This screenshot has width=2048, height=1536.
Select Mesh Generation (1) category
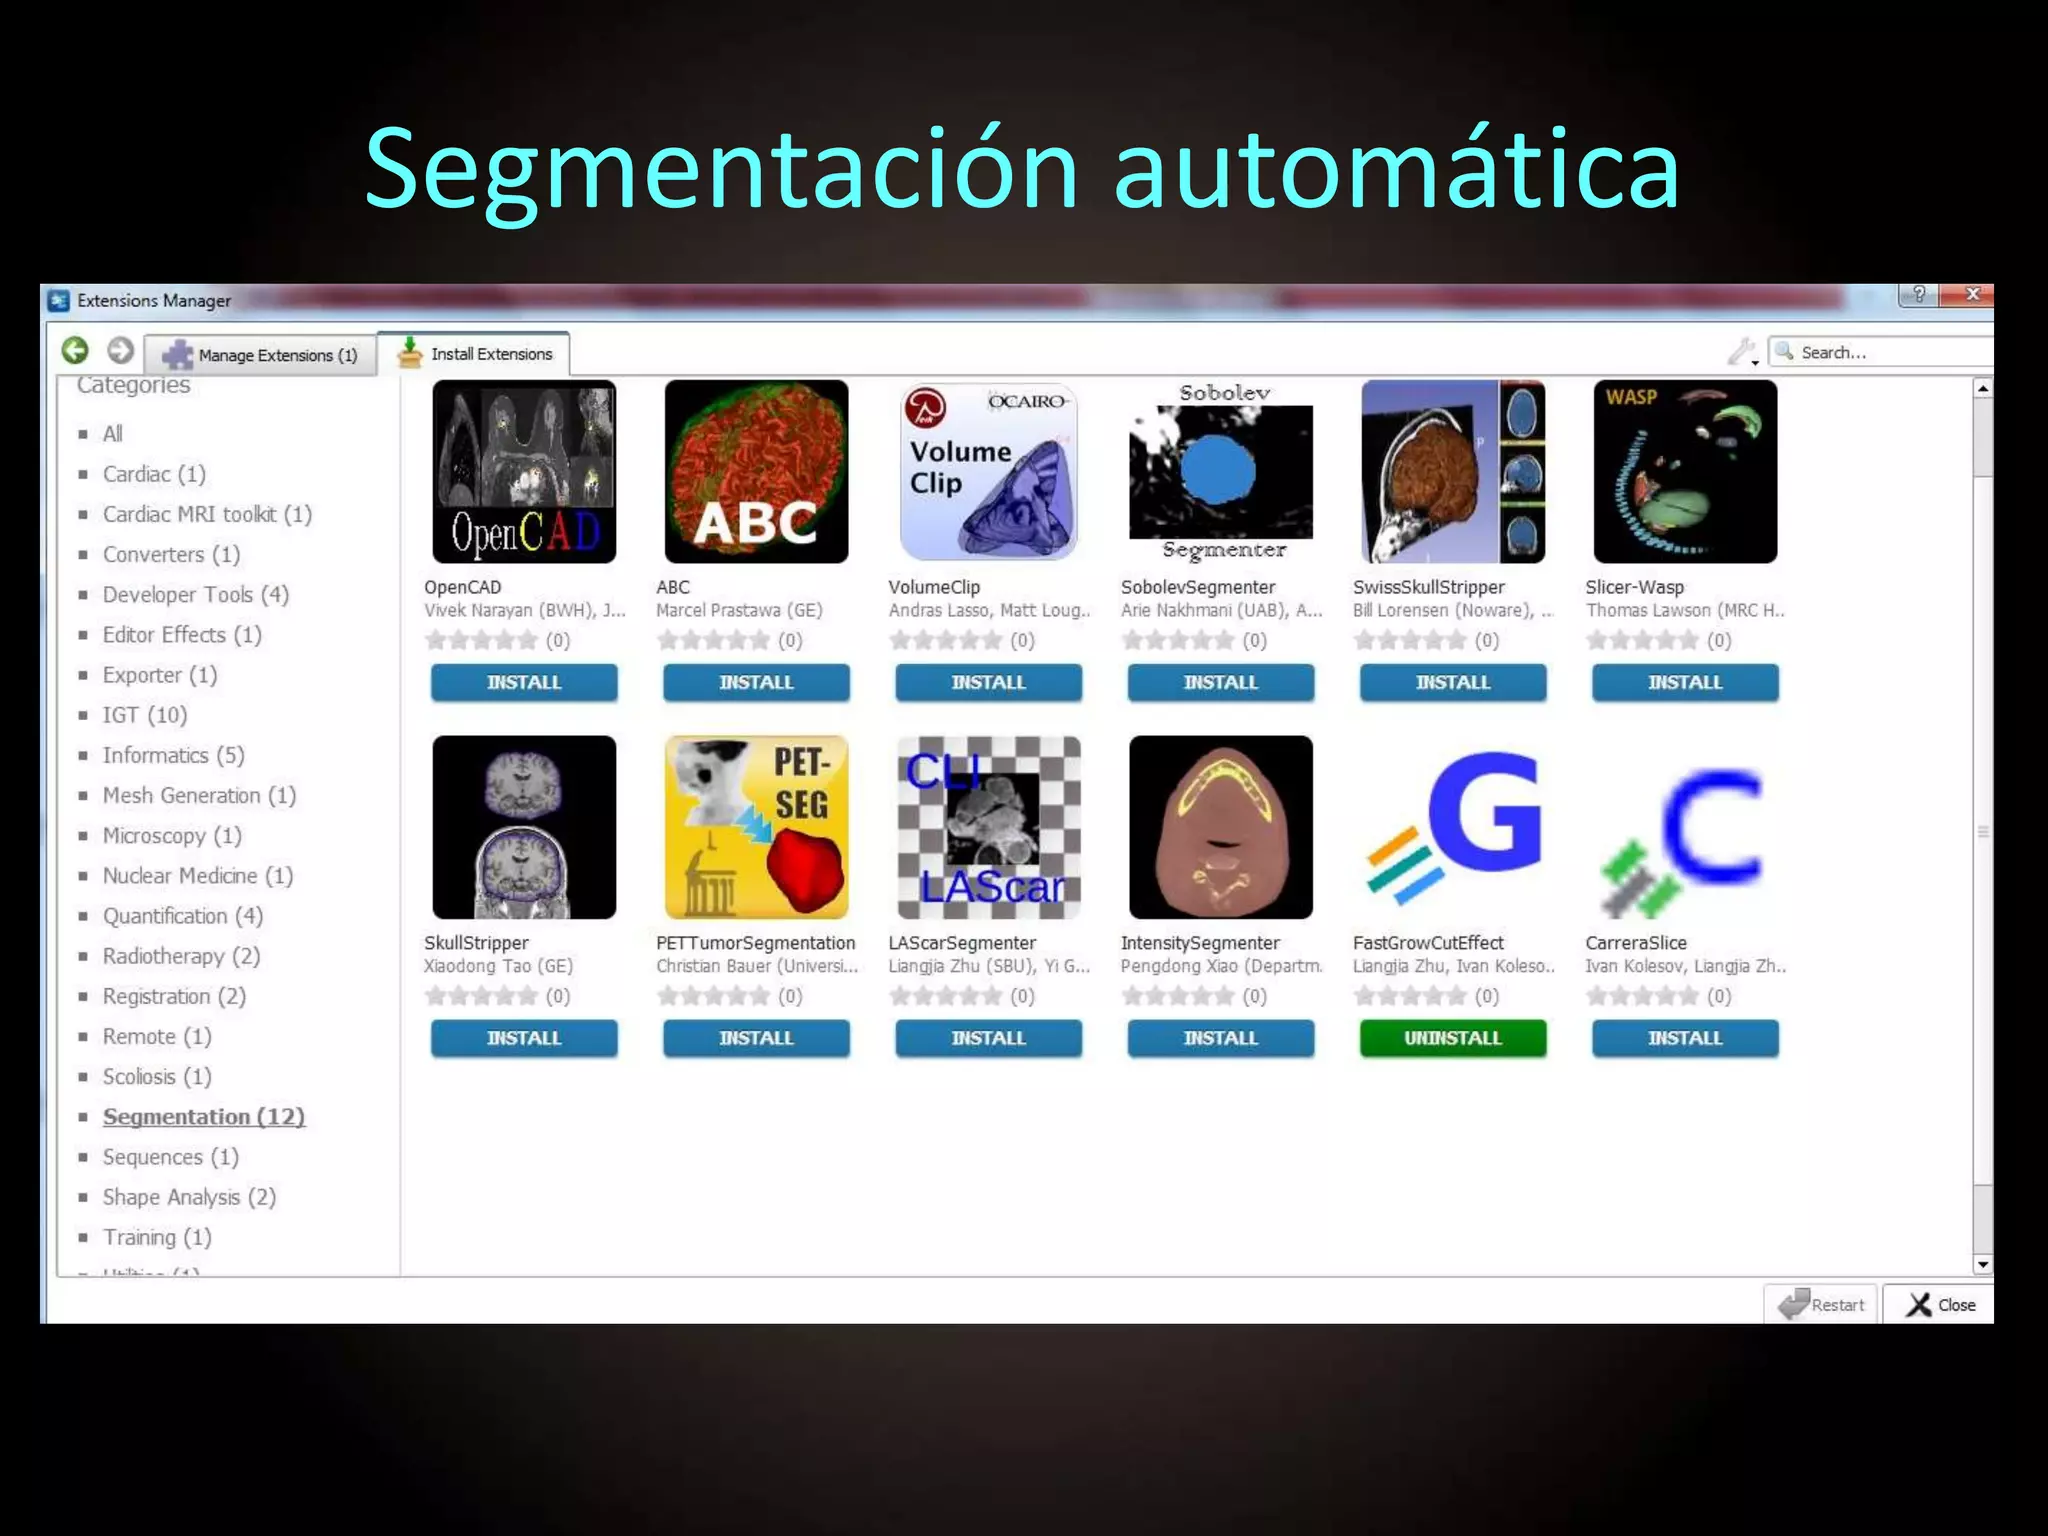(199, 795)
